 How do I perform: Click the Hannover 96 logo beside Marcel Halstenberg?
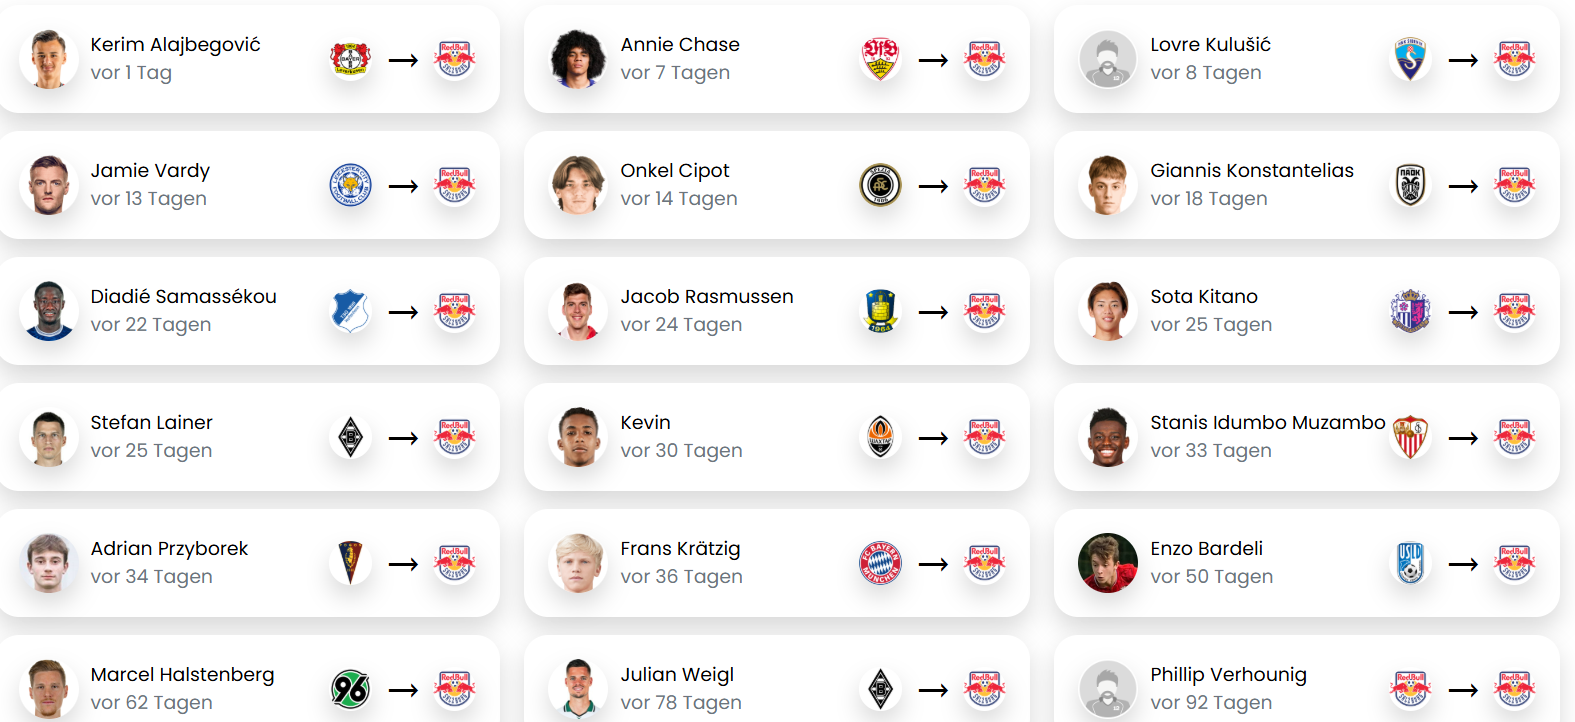pyautogui.click(x=351, y=690)
